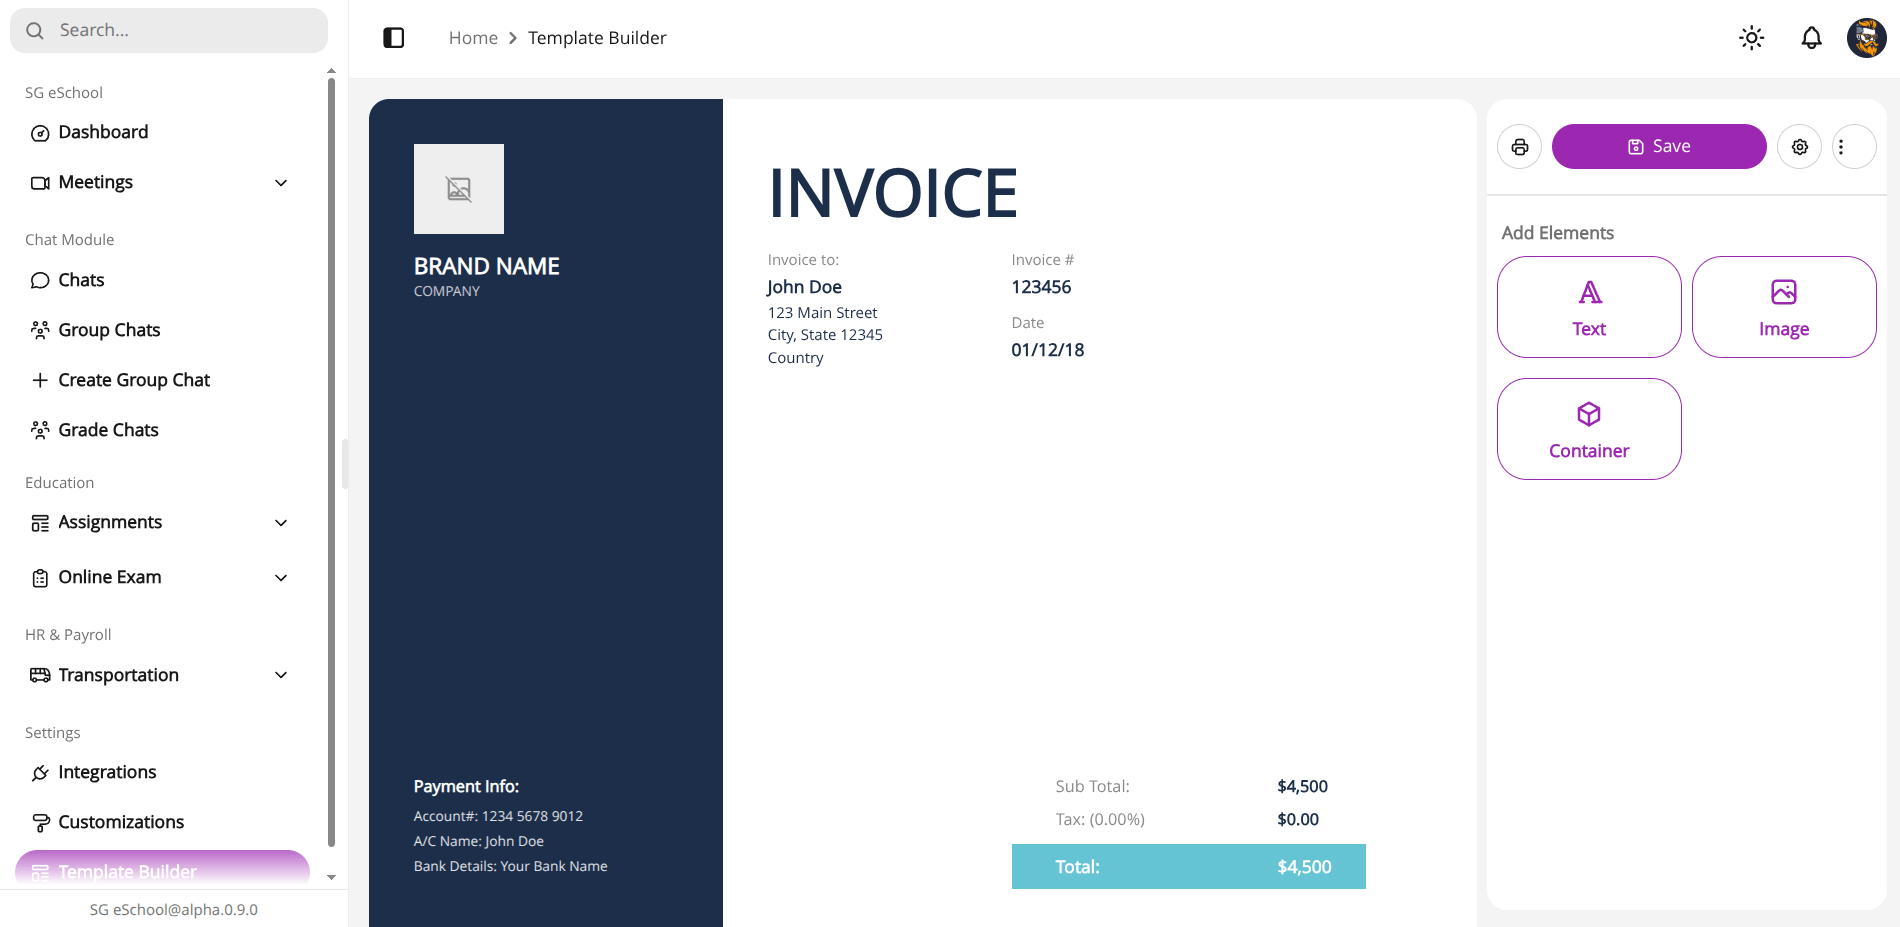Save the invoice template

point(1659,147)
